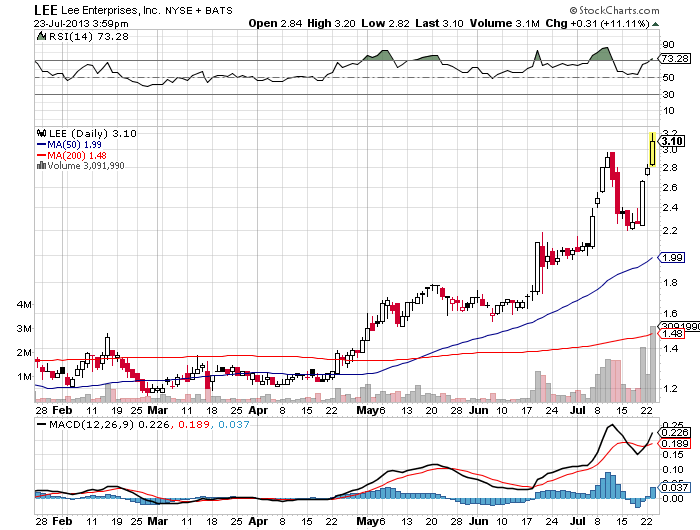Image resolution: width=700 pixels, height=530 pixels.
Task: Click the yellow highlighted latest candlestick
Action: [x=653, y=150]
